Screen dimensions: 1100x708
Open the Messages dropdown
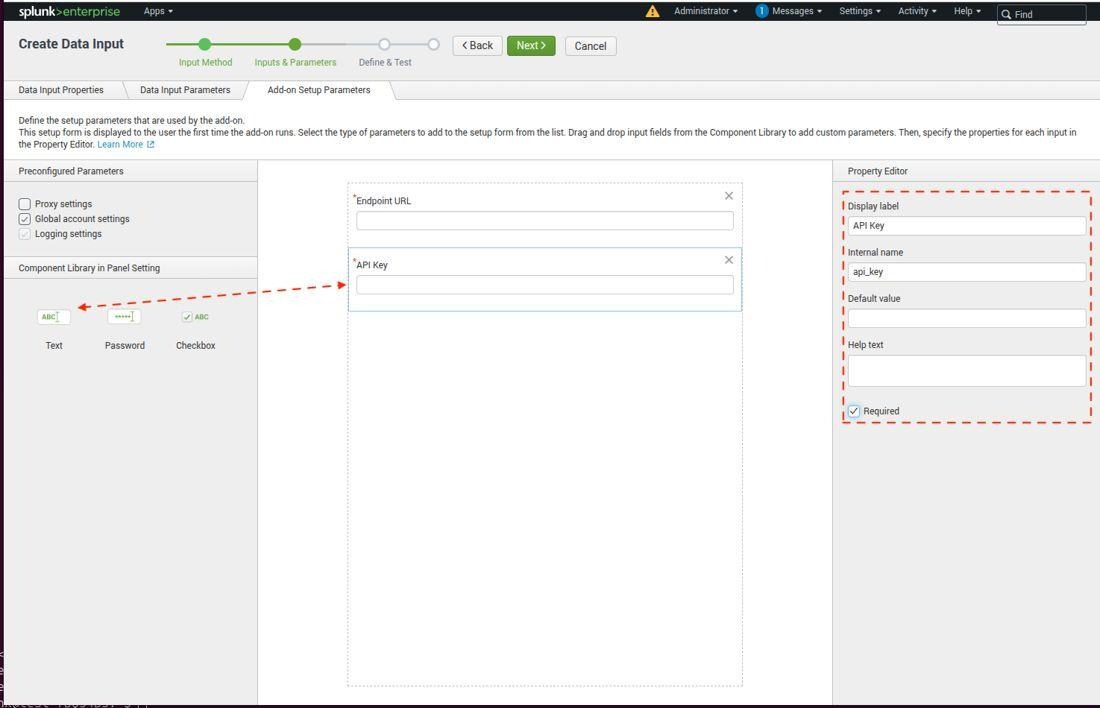pos(796,11)
